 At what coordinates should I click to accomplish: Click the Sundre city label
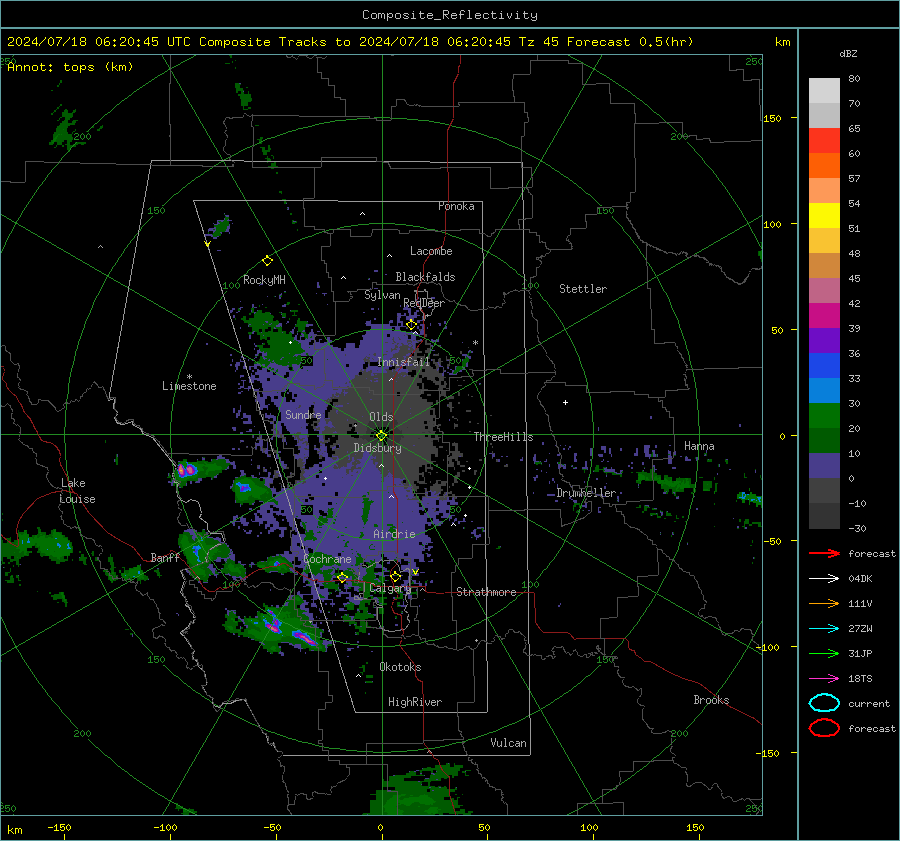tap(303, 414)
